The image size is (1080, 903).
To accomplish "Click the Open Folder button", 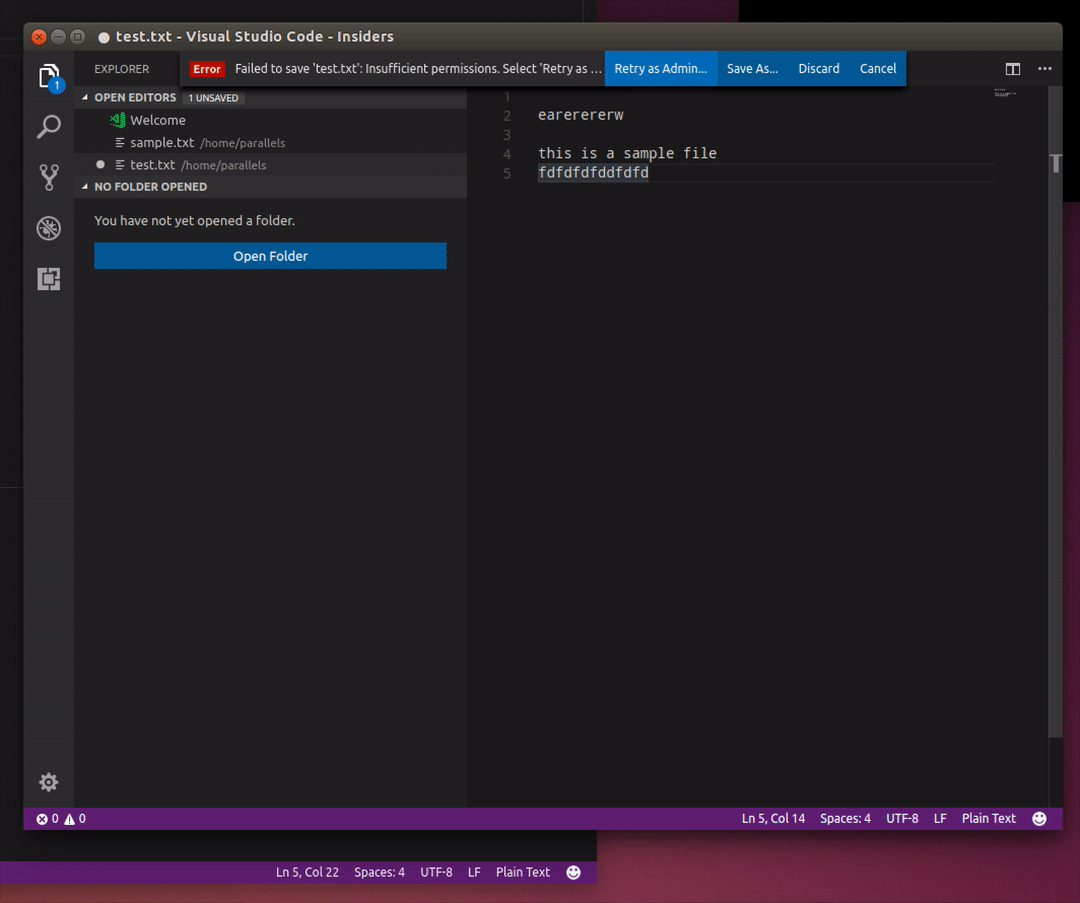I will pos(270,256).
